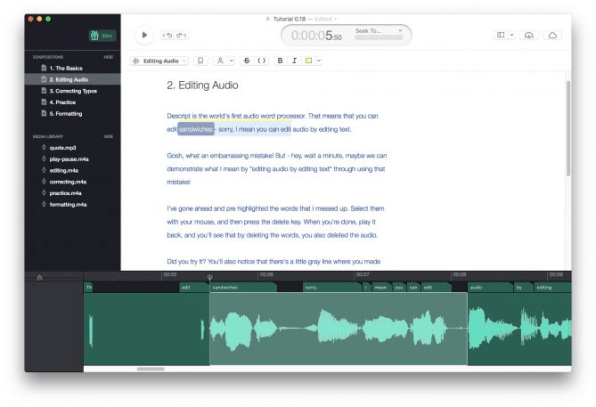Click the panel layout icon

pos(501,35)
